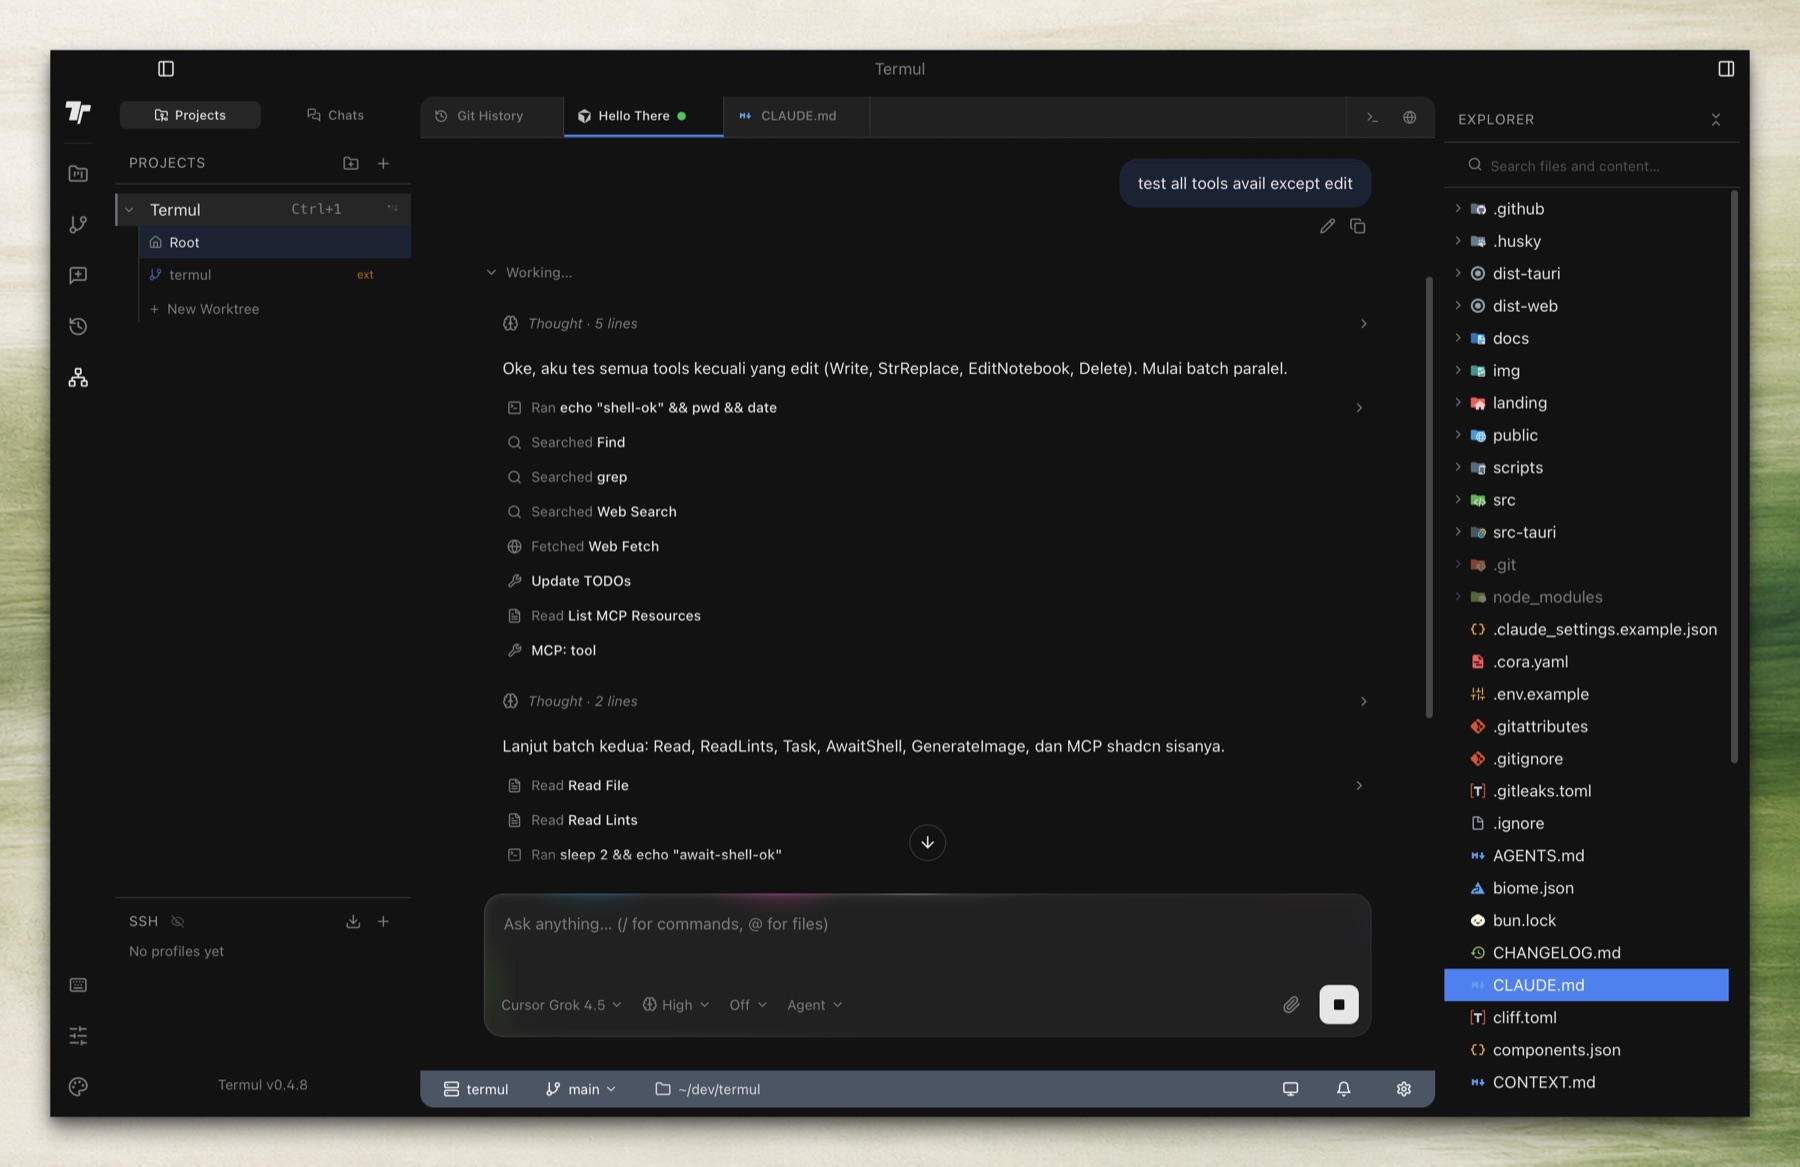Open the CHANGELOG.md file
The height and width of the screenshot is (1167, 1800).
coord(1587,953)
